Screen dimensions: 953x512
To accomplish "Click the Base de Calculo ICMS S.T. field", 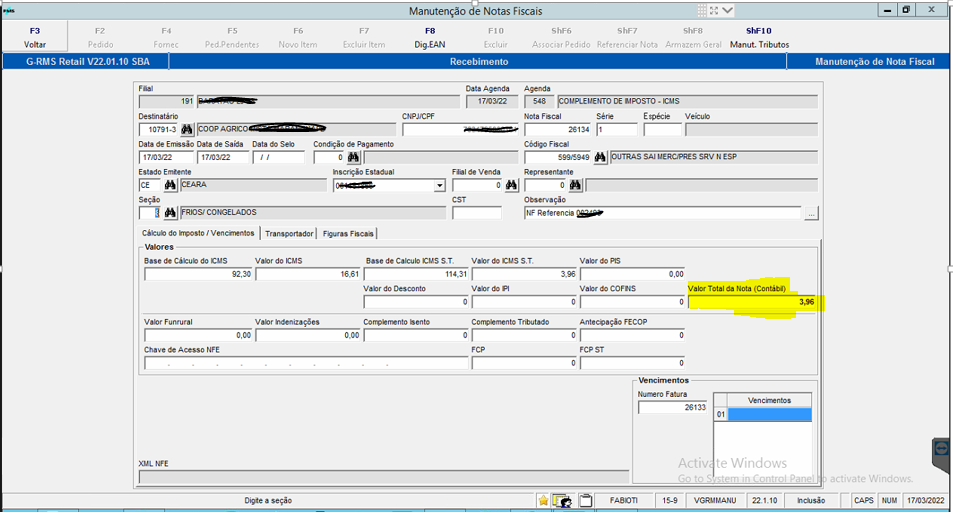I will 416,274.
